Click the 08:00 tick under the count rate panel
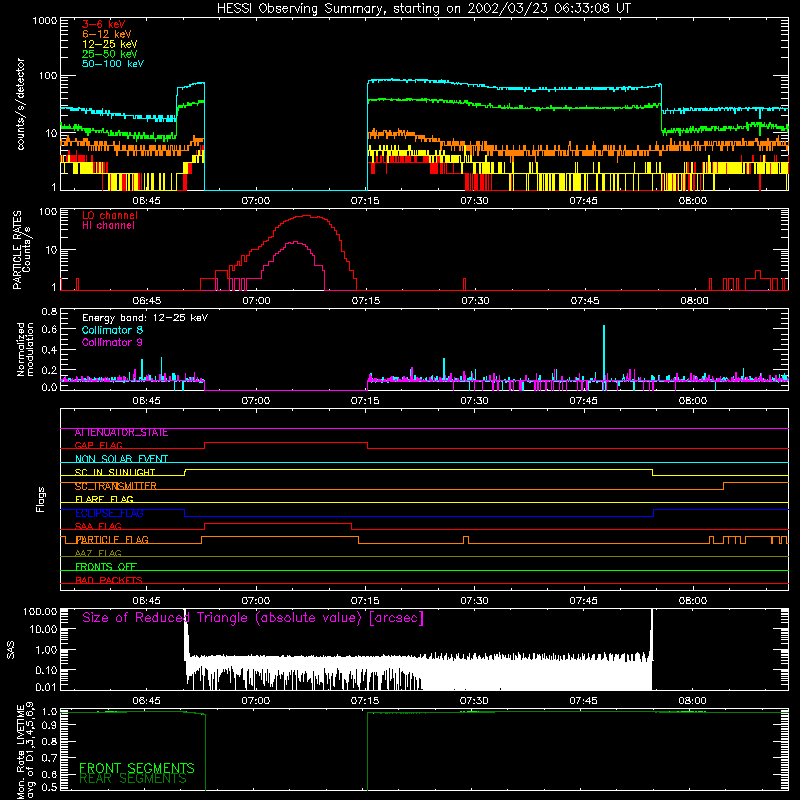The image size is (800, 800). [x=693, y=201]
